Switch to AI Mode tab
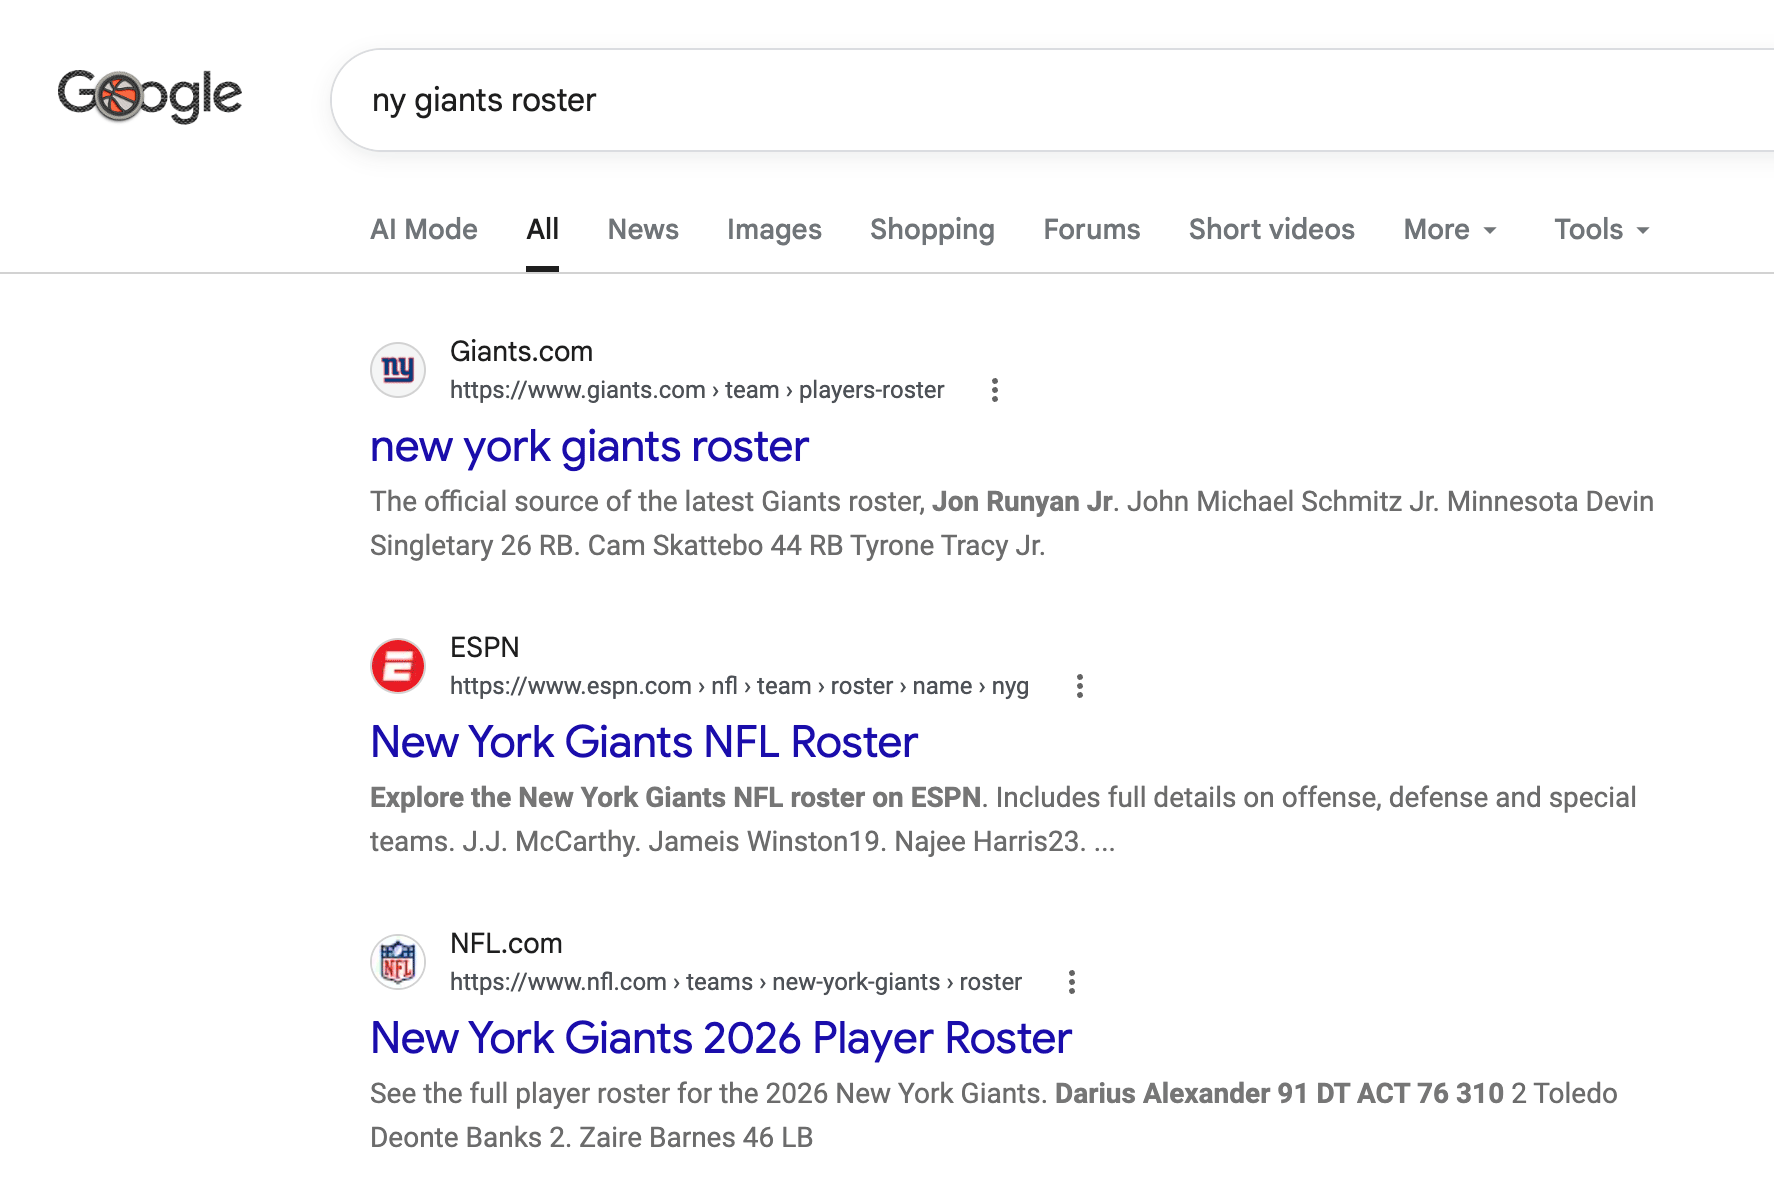1774x1178 pixels. click(x=424, y=230)
